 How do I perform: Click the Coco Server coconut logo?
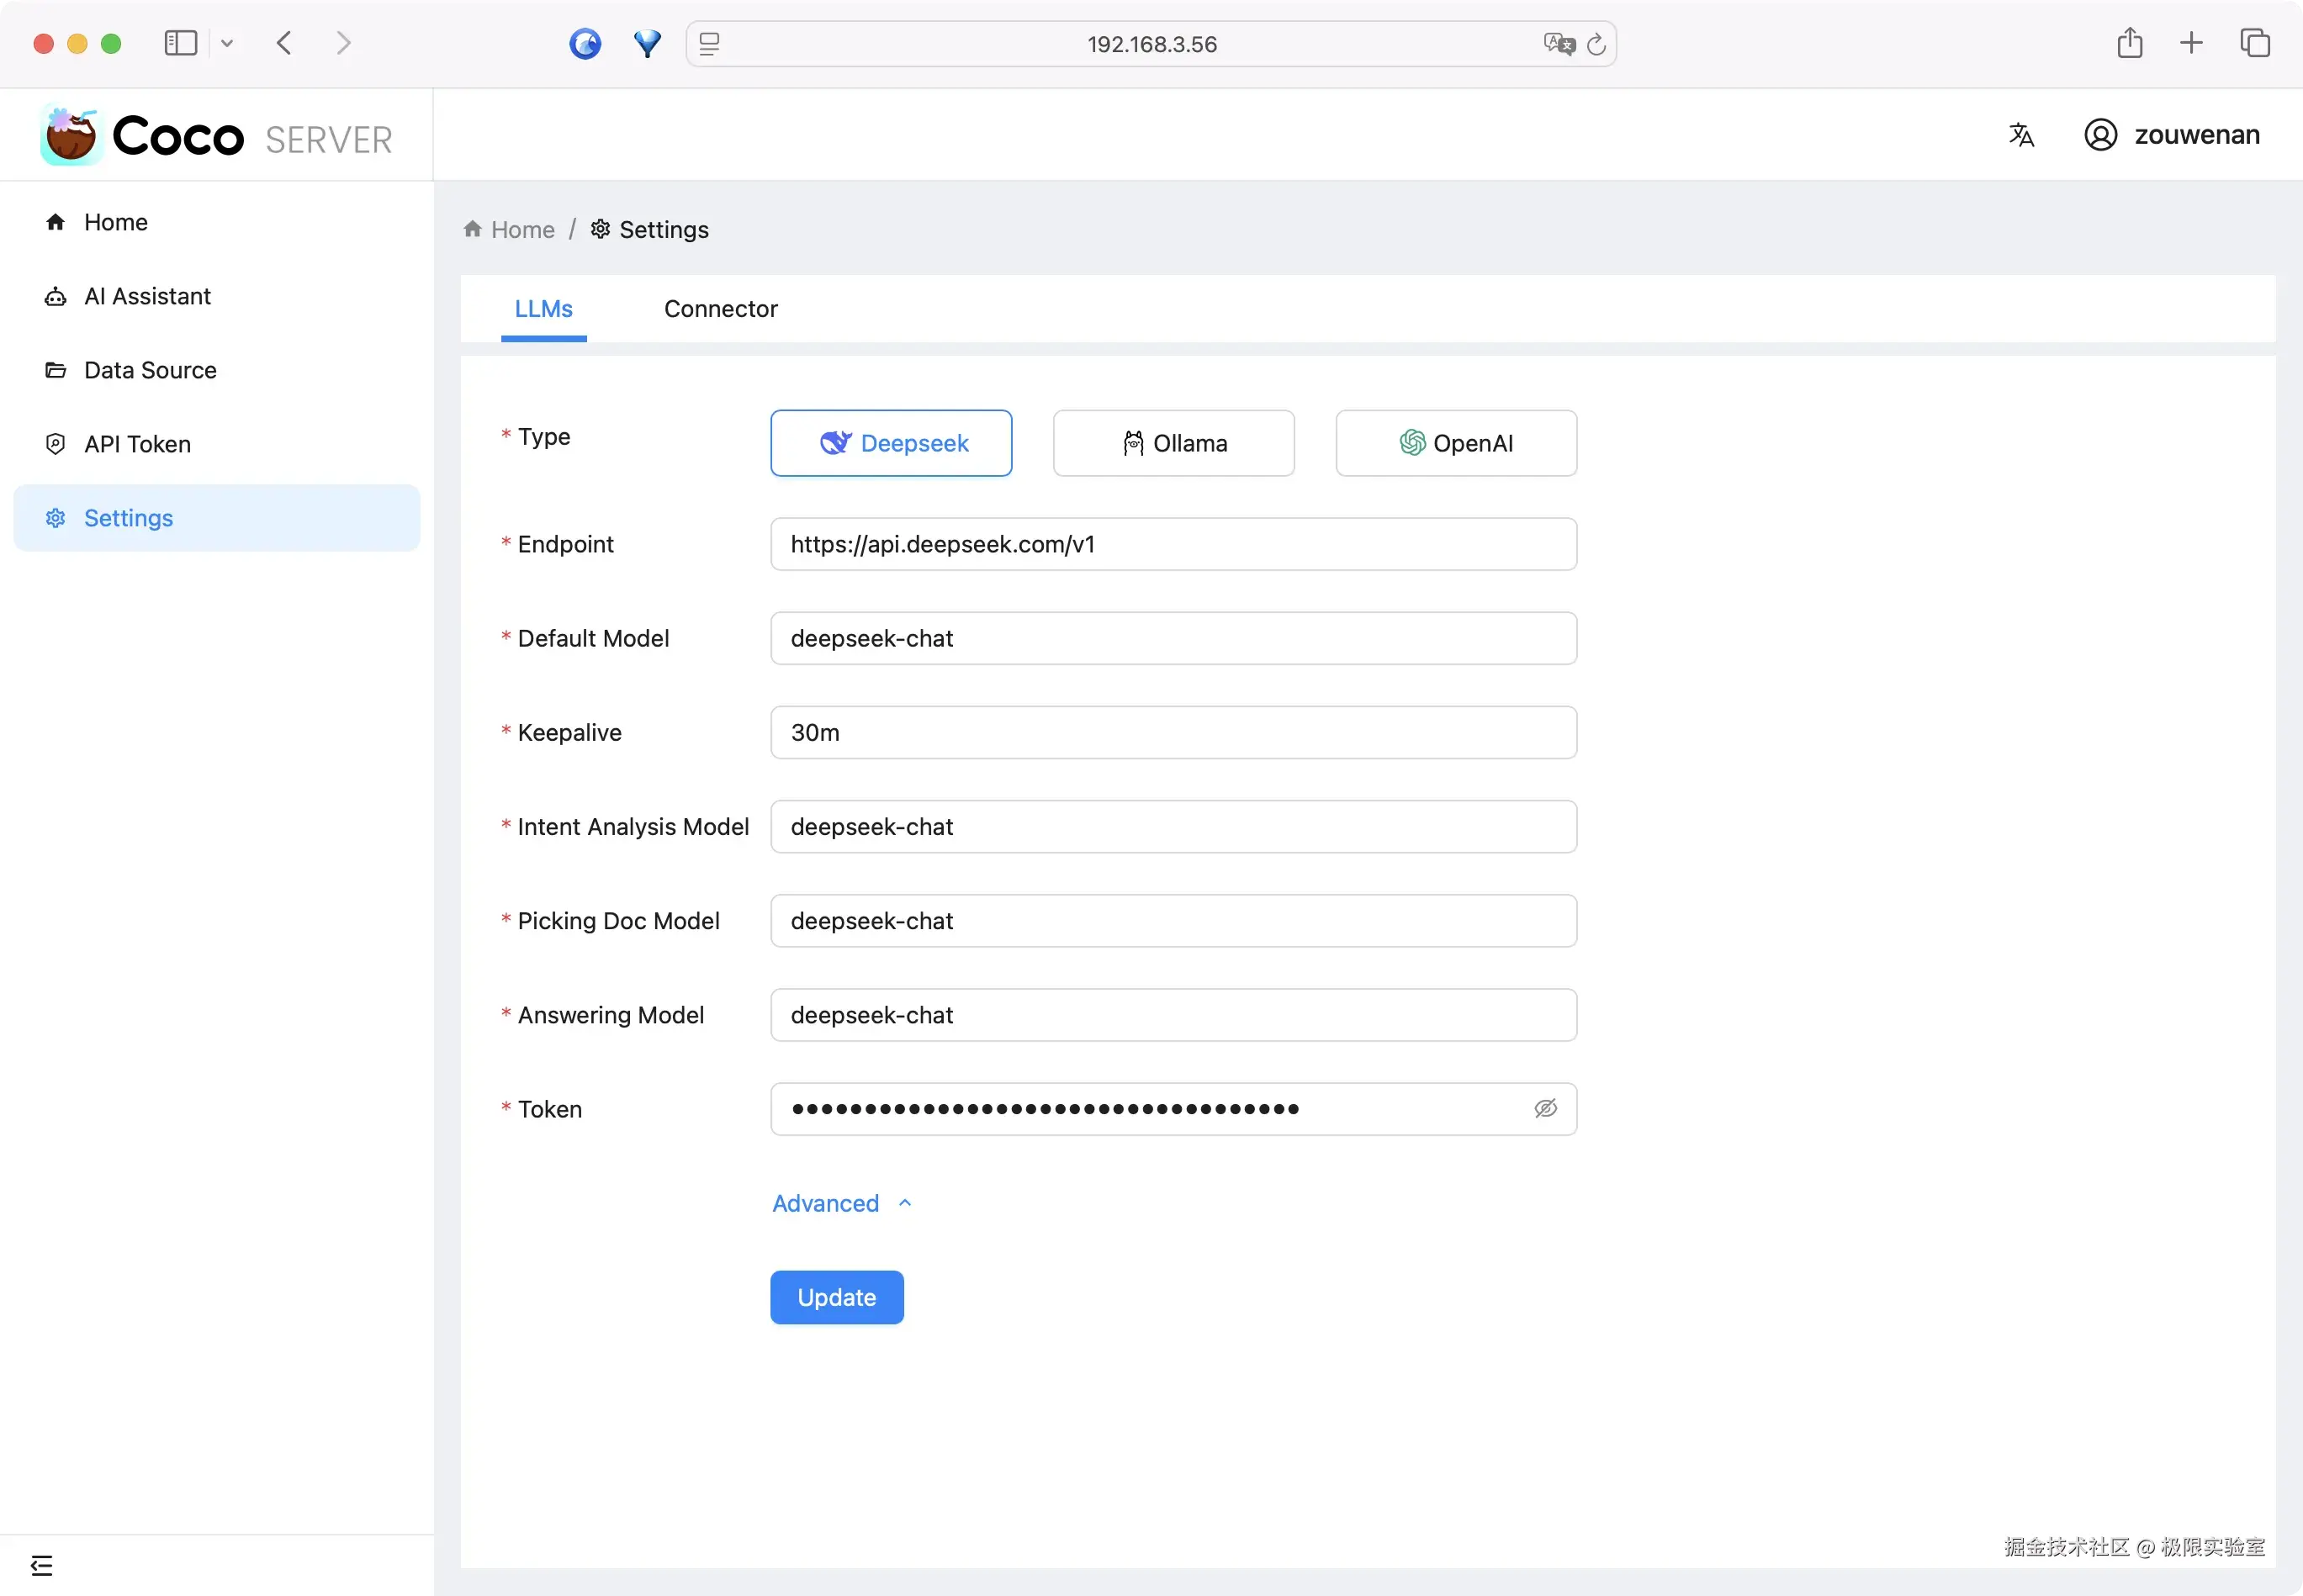click(71, 136)
